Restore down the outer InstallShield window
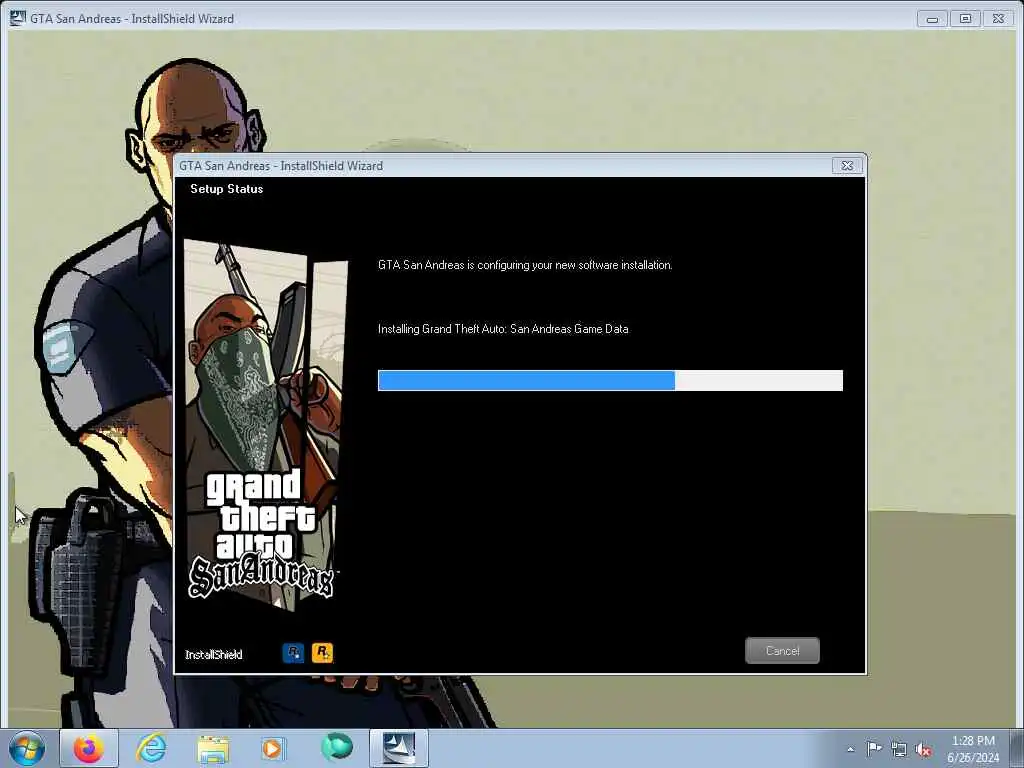Viewport: 1024px width, 768px height. click(965, 19)
